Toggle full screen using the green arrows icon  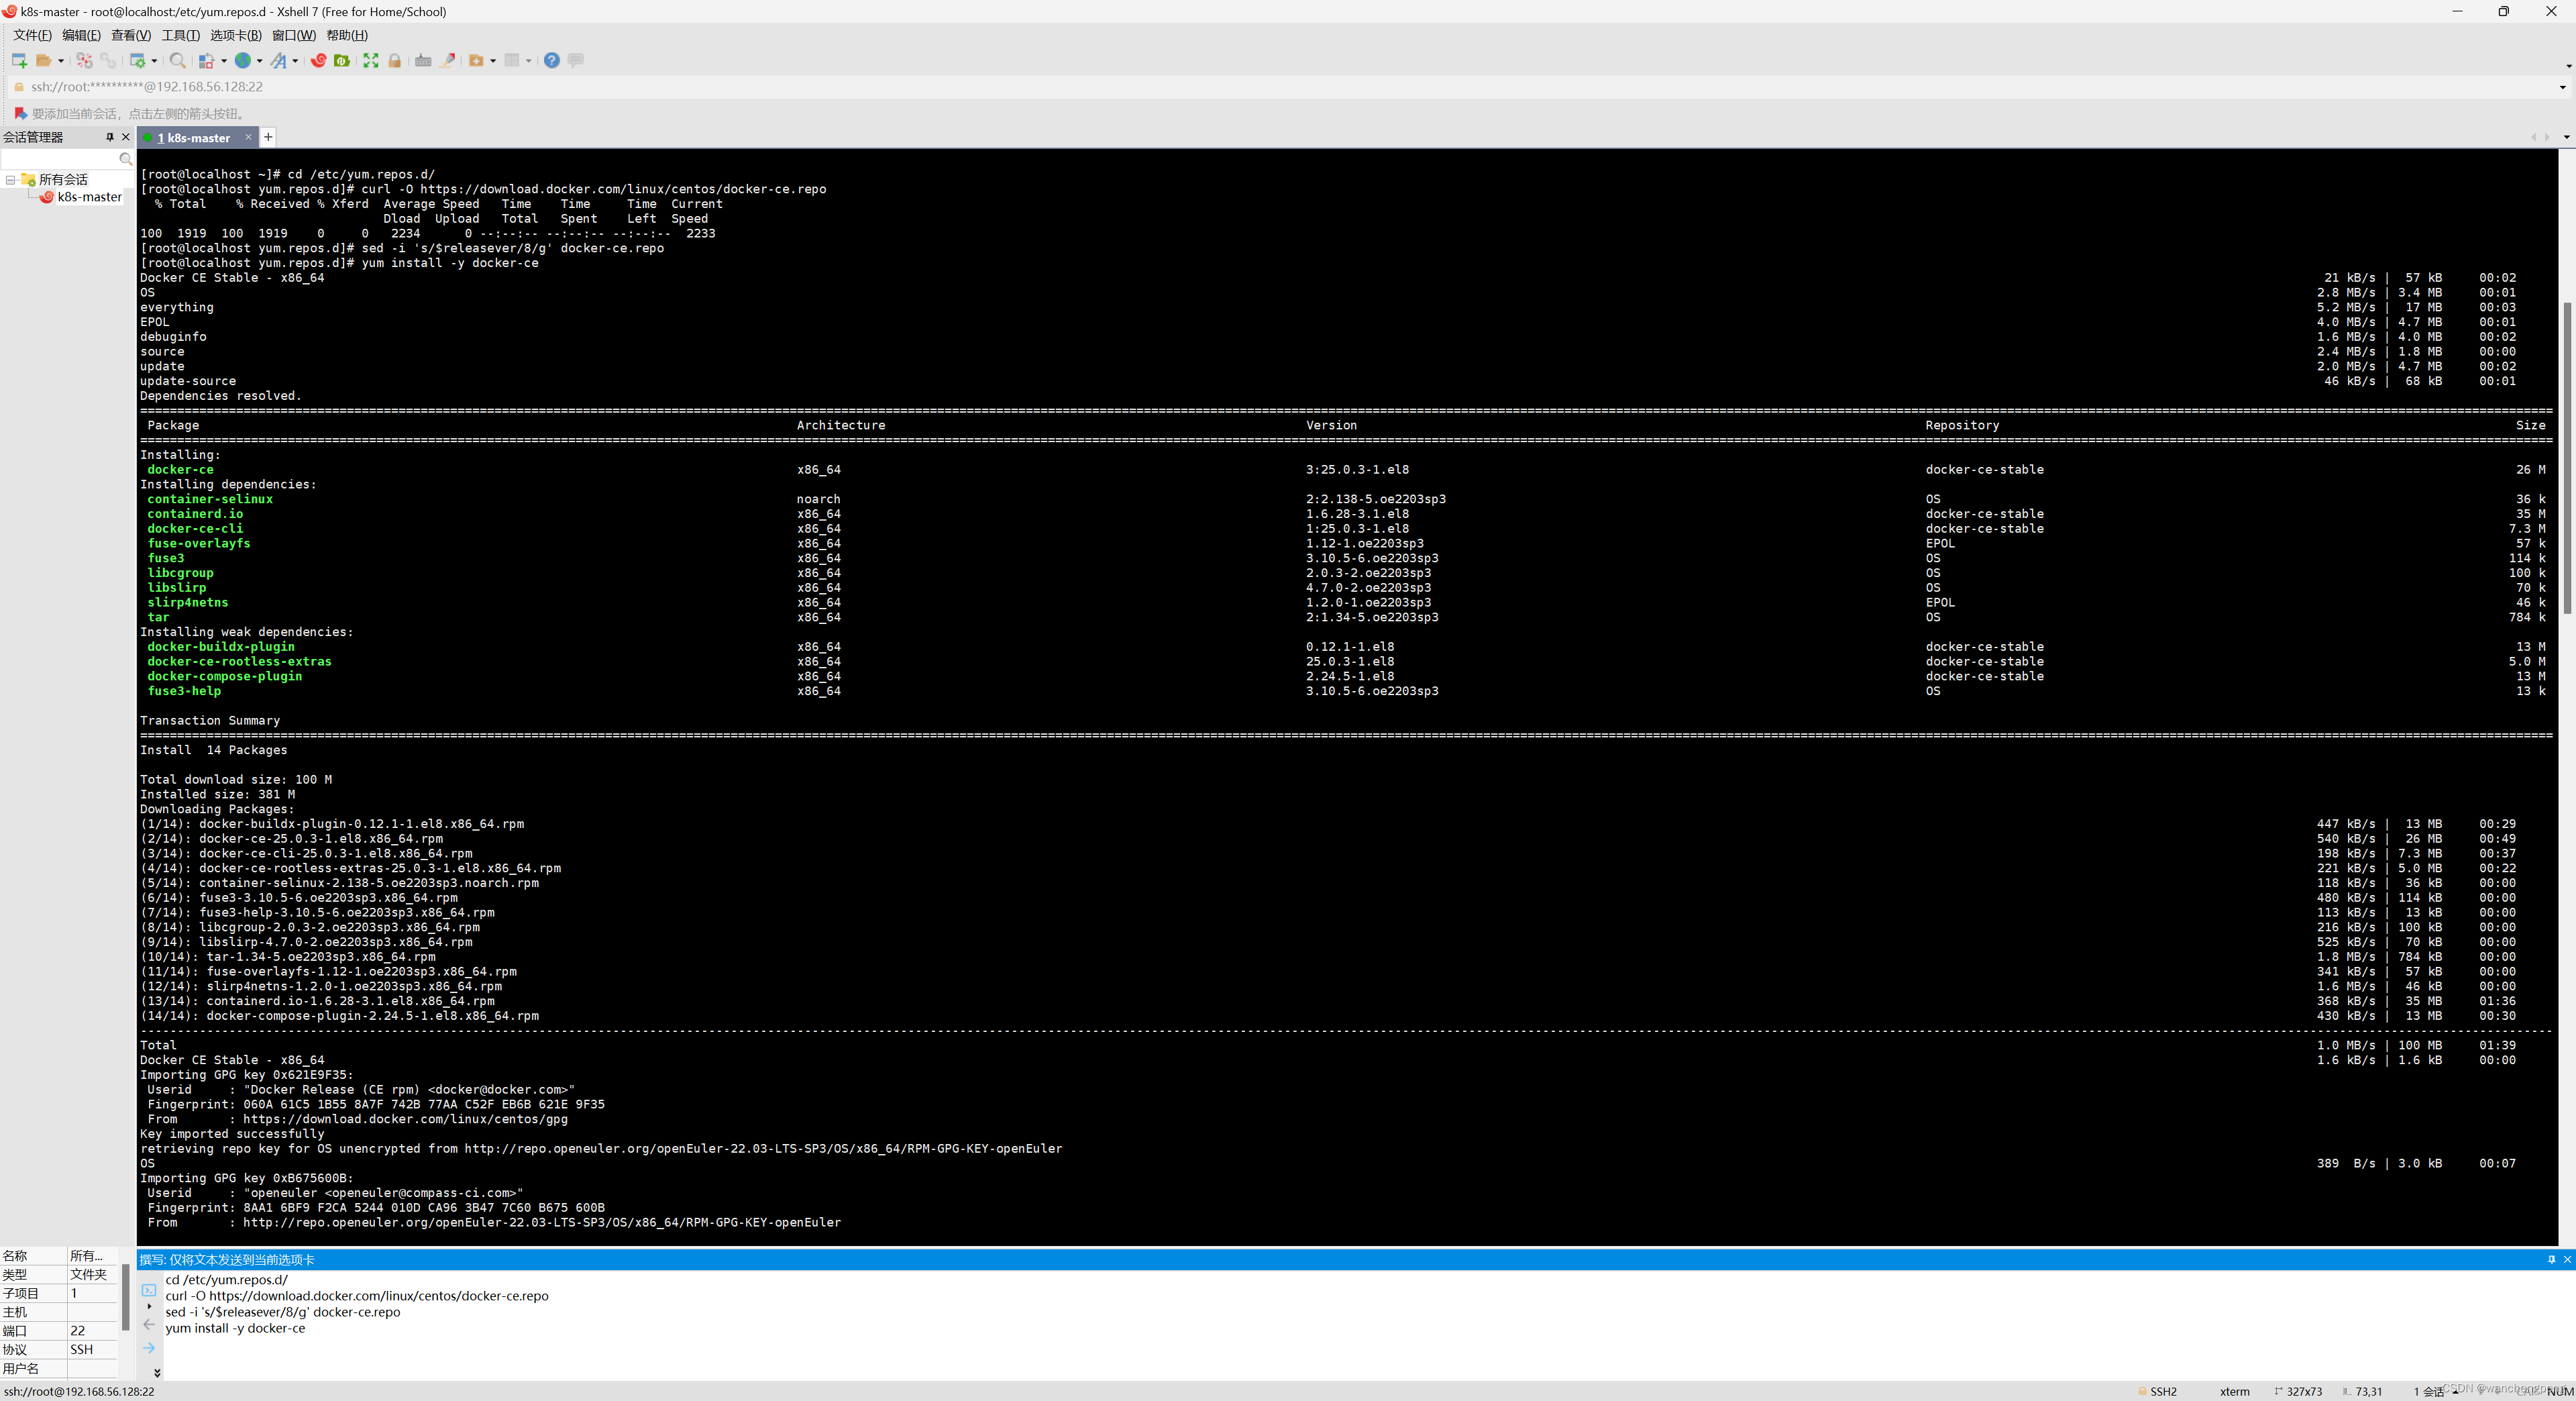pyautogui.click(x=371, y=60)
